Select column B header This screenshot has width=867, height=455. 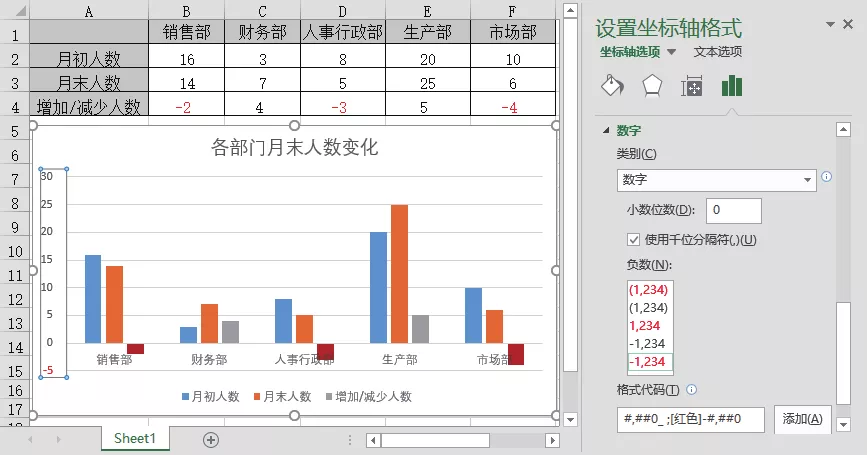[x=186, y=11]
